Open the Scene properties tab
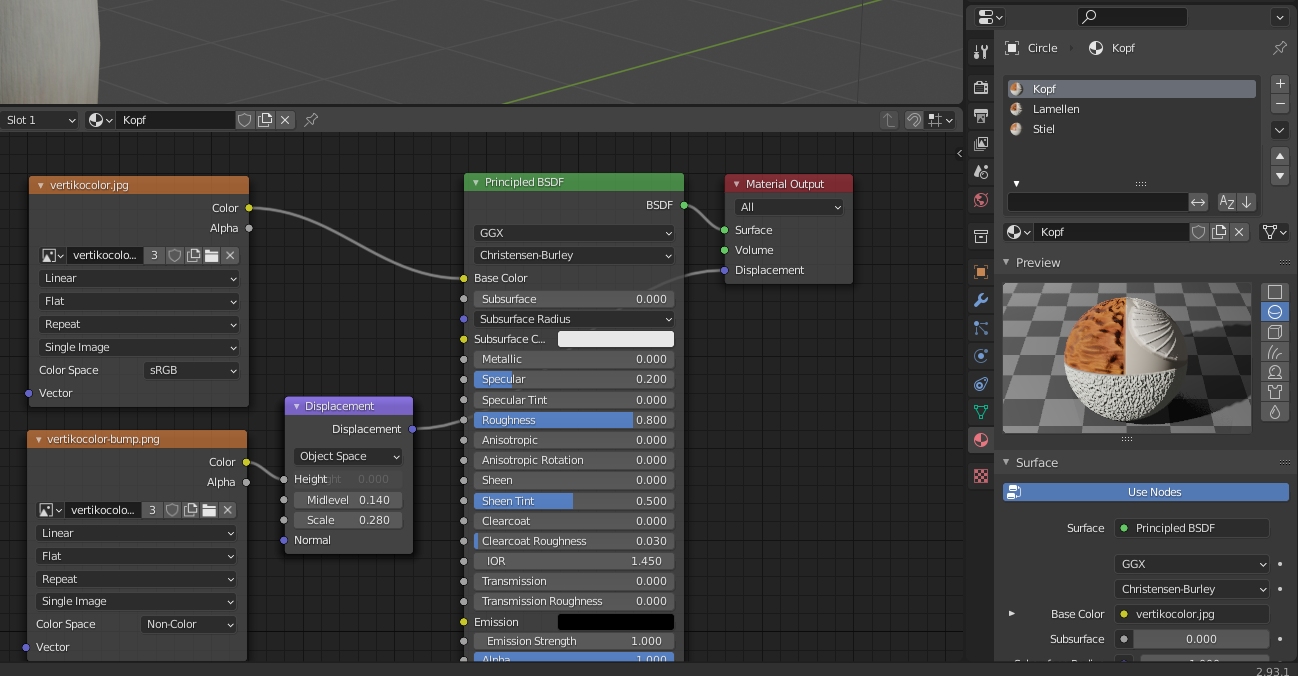This screenshot has width=1298, height=676. click(x=981, y=172)
